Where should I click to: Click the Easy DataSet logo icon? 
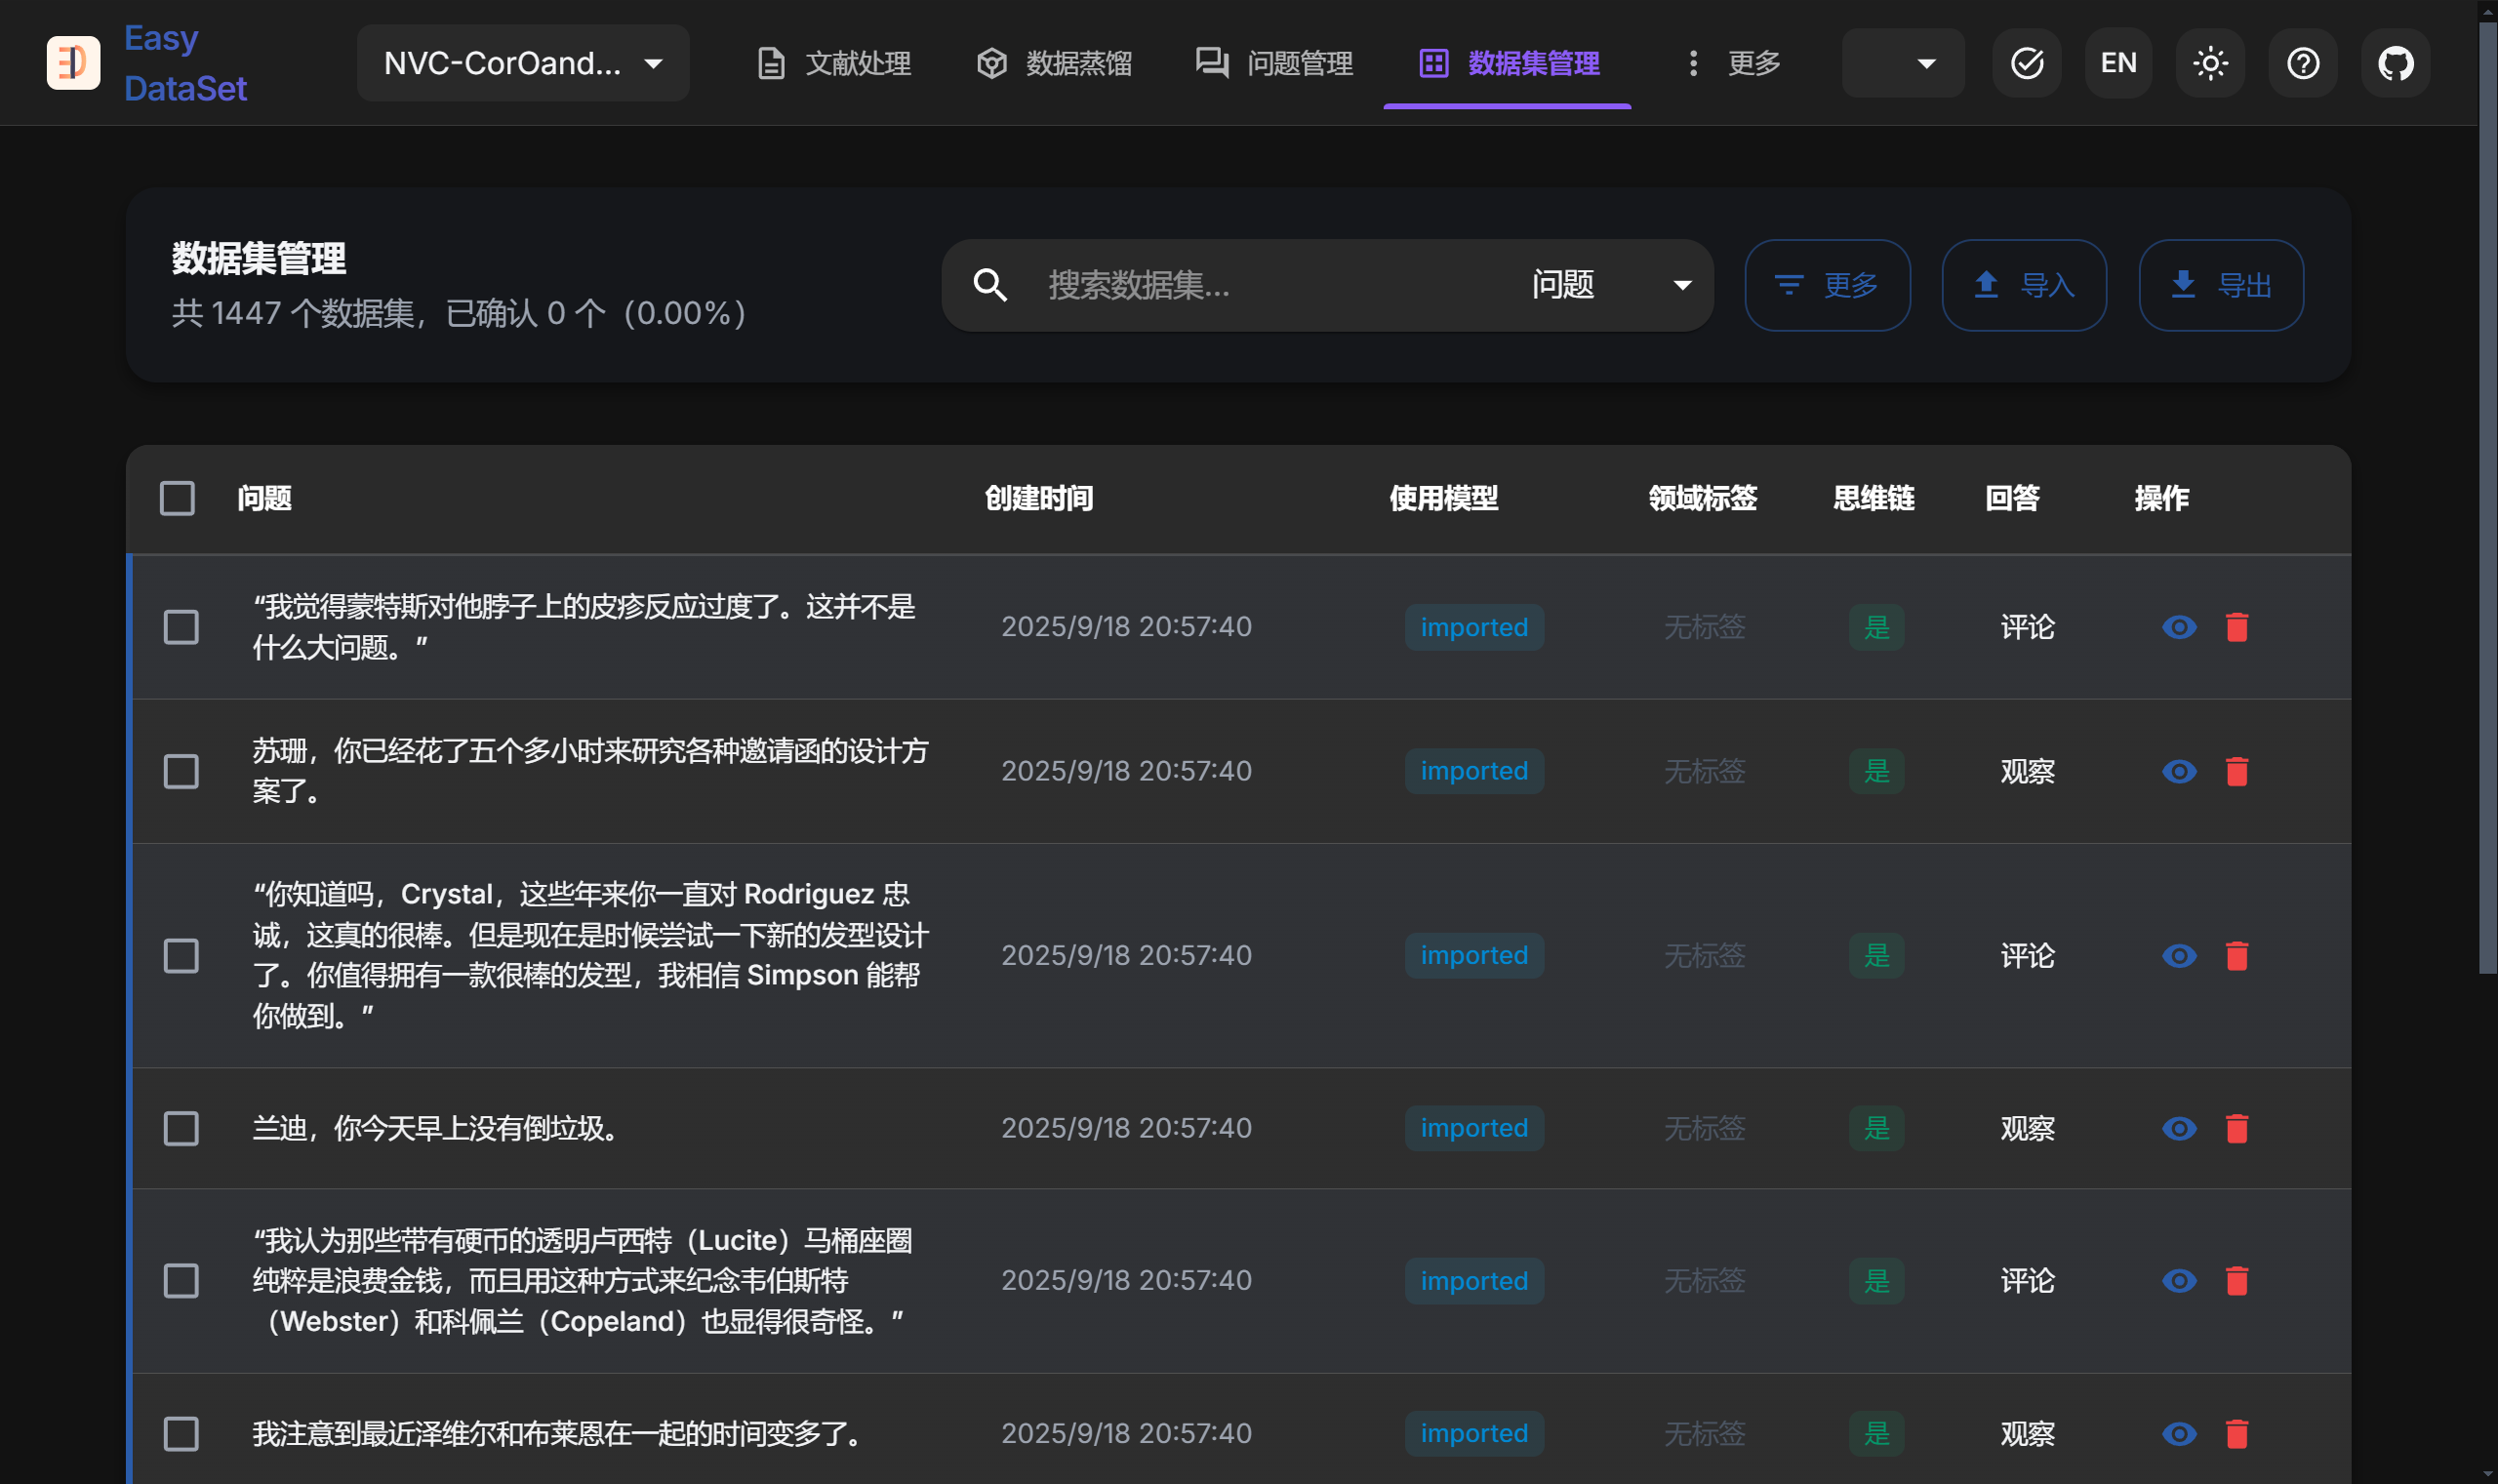(x=73, y=63)
